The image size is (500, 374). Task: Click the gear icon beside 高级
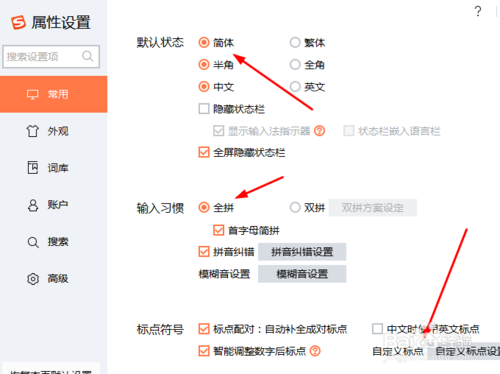(x=33, y=279)
